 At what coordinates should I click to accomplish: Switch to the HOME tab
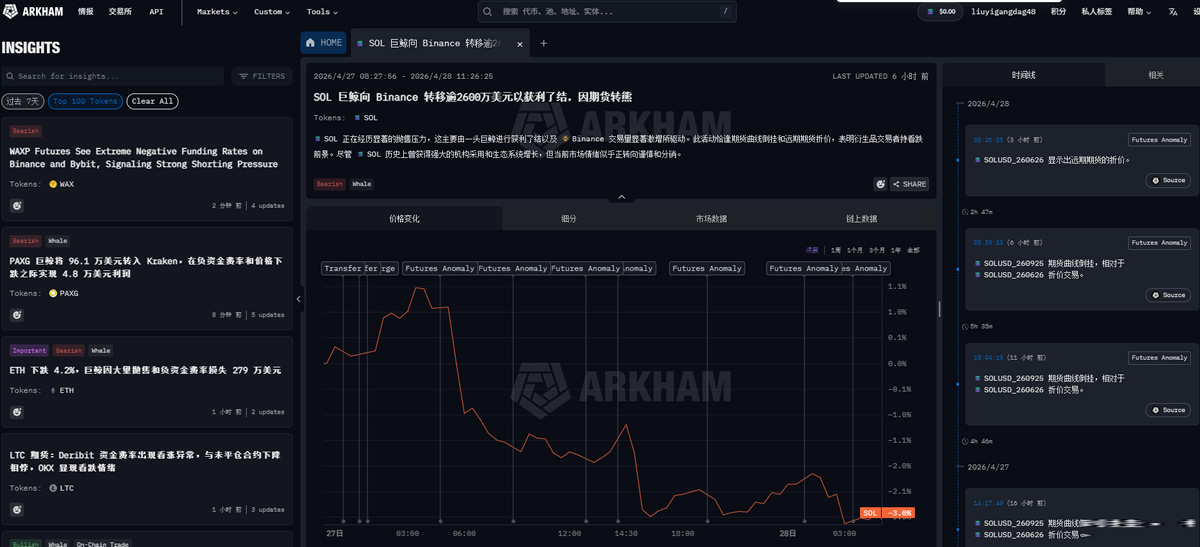coord(324,43)
